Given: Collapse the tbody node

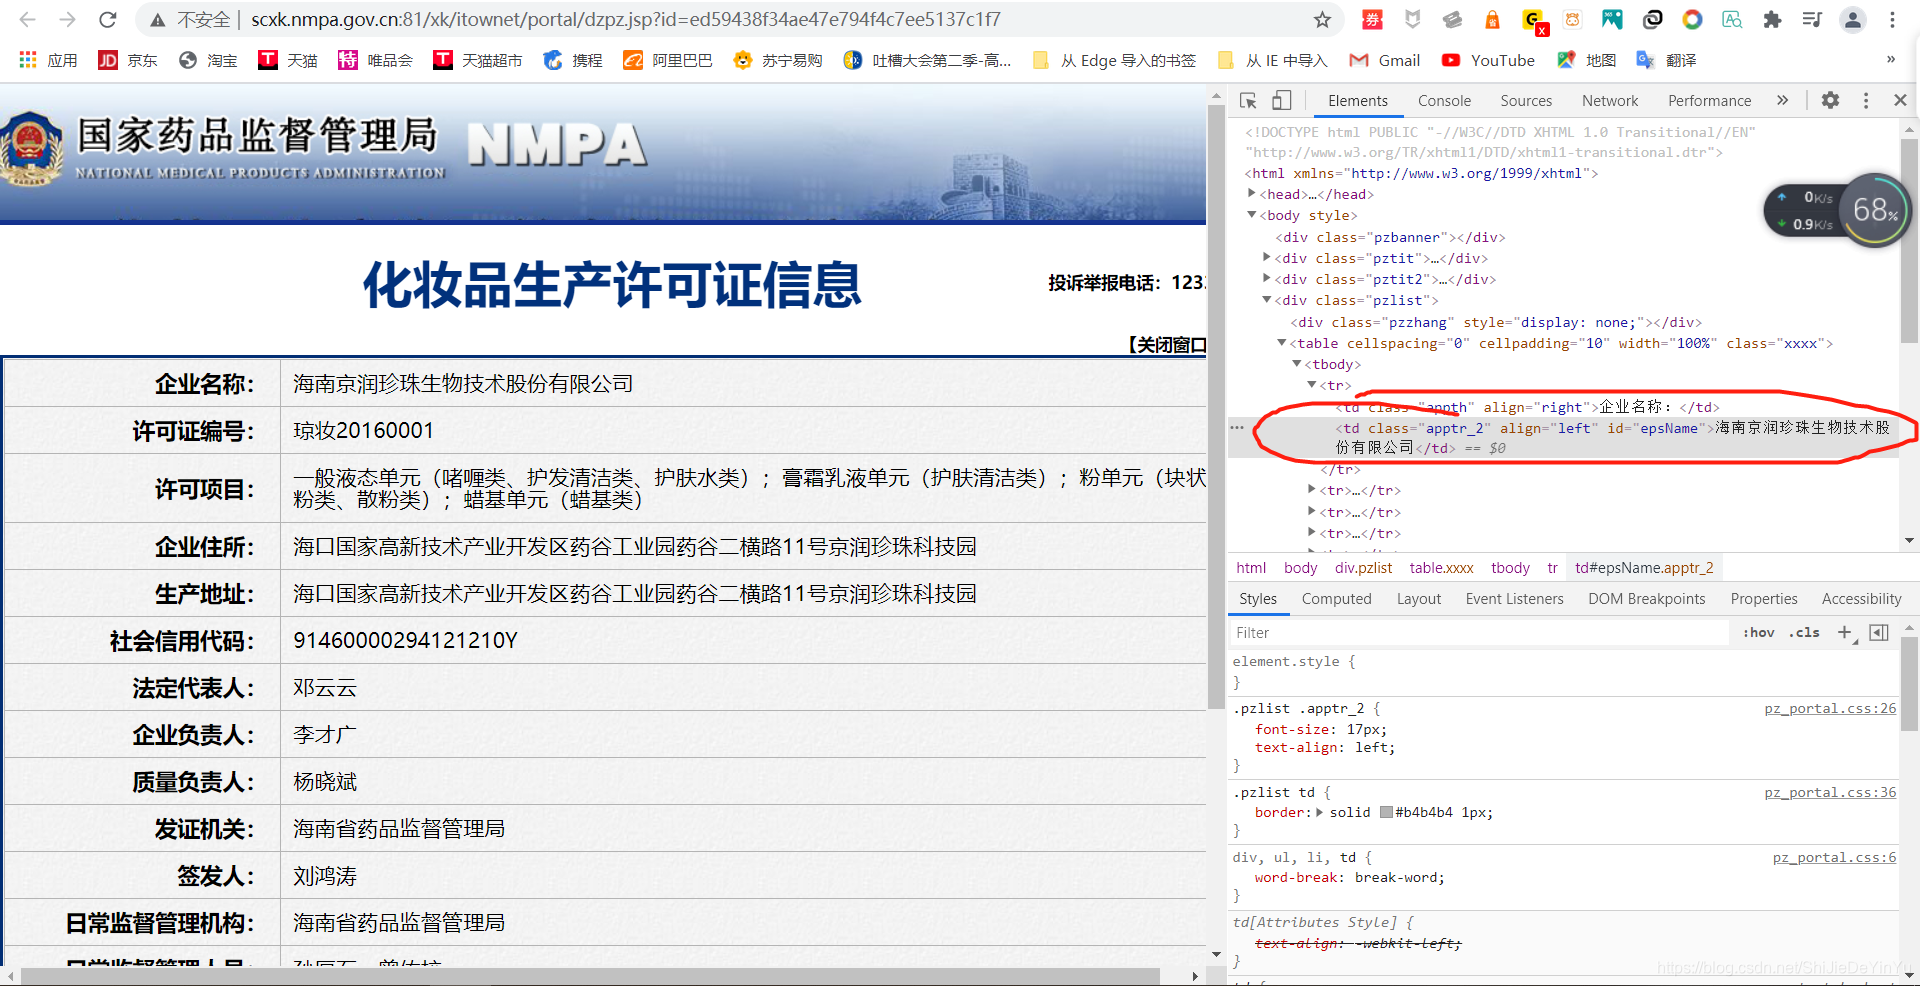Looking at the screenshot, I should click(x=1297, y=364).
